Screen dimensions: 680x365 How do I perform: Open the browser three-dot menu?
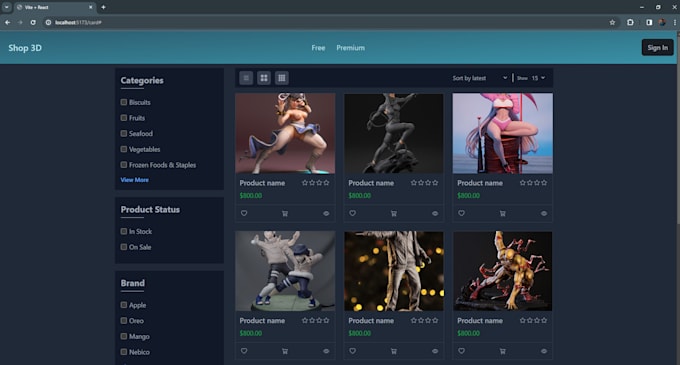pyautogui.click(x=675, y=22)
